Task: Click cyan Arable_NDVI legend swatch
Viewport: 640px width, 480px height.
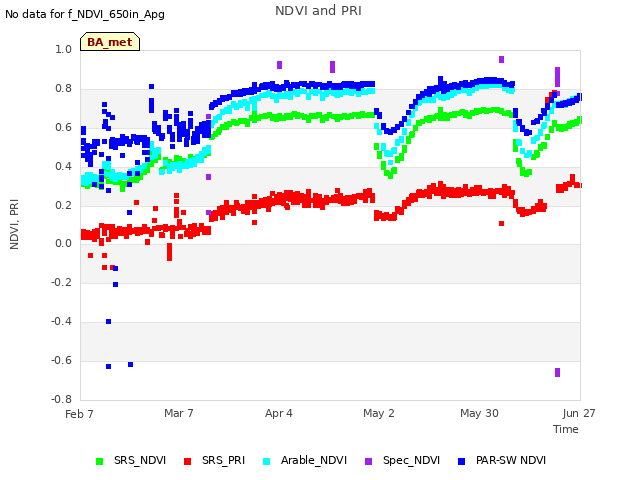Action: click(x=267, y=462)
